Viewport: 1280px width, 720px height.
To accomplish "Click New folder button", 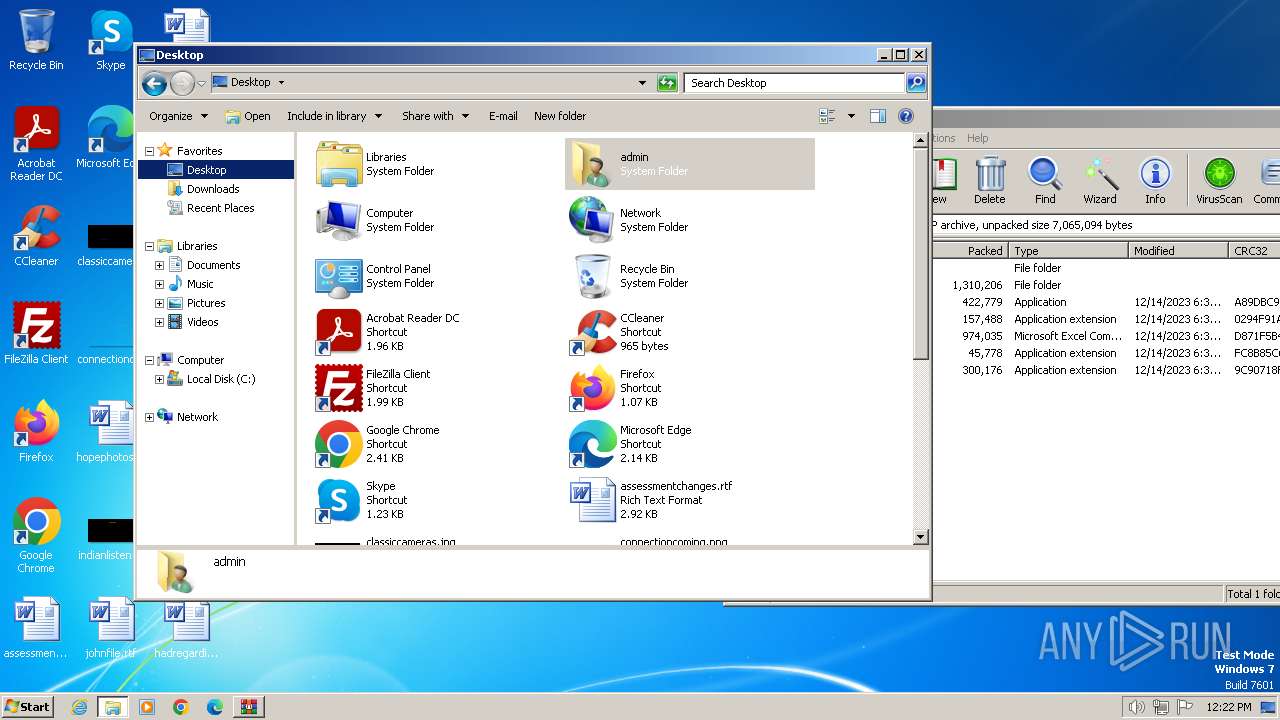I will pos(560,116).
